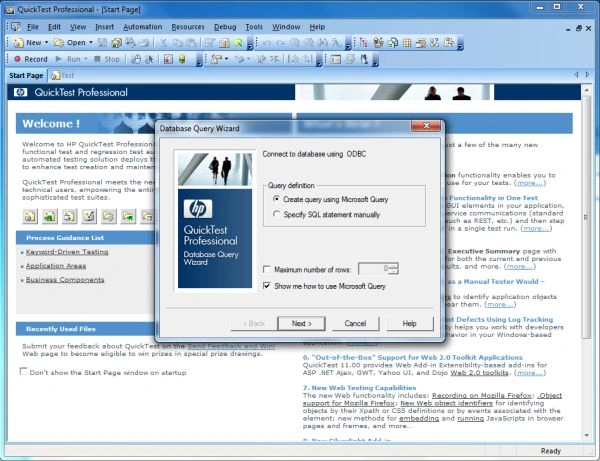Image resolution: width=600 pixels, height=461 pixels.
Task: Click the New test toolbar icon
Action: [18, 42]
